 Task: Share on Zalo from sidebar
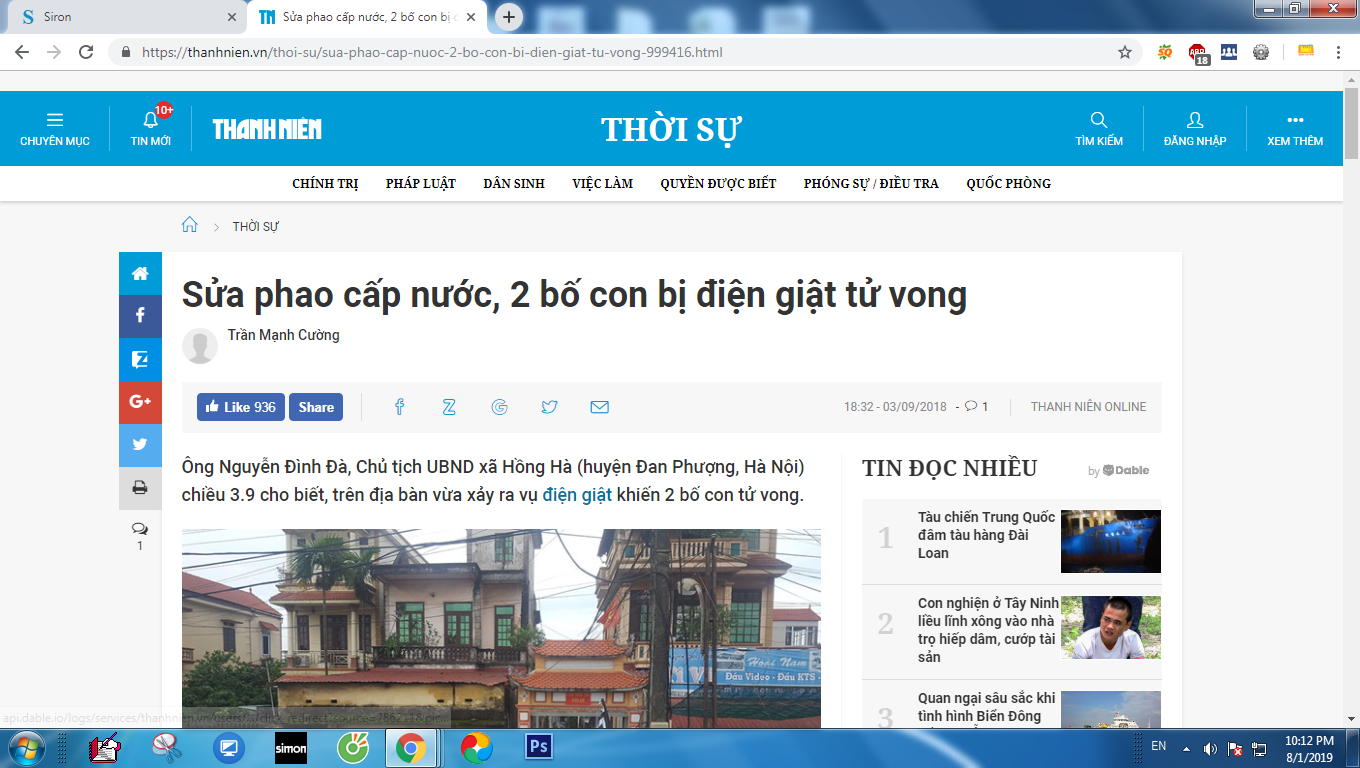[140, 359]
